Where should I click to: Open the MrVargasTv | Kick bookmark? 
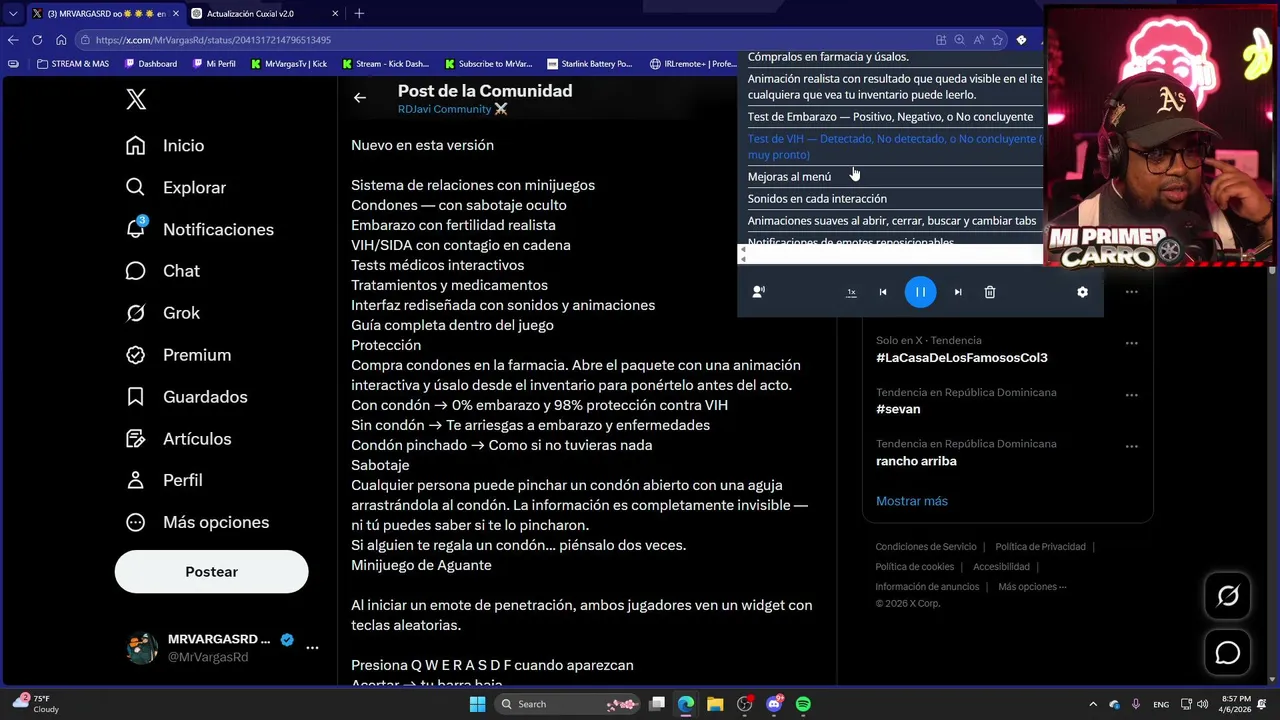click(x=289, y=64)
